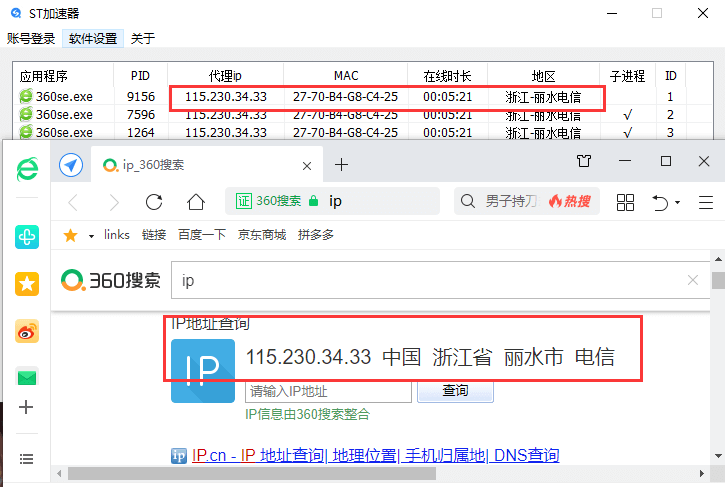Click the address bar showing ip

pyautogui.click(x=332, y=201)
